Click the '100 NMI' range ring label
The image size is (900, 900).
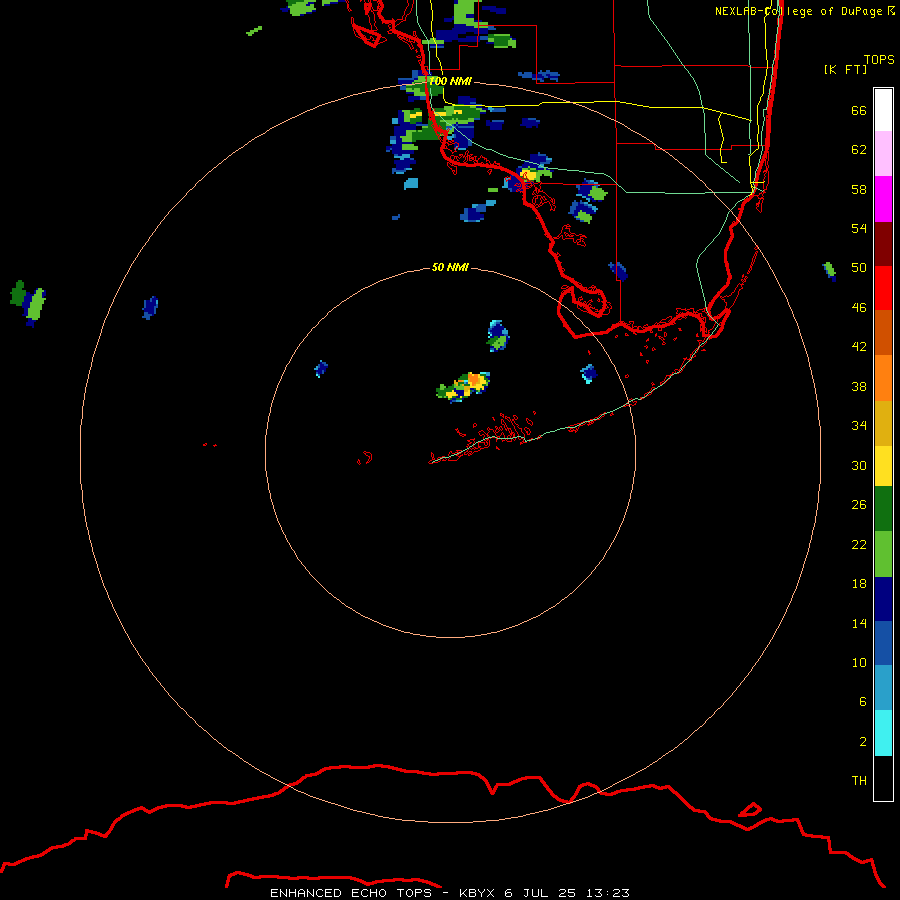(450, 81)
